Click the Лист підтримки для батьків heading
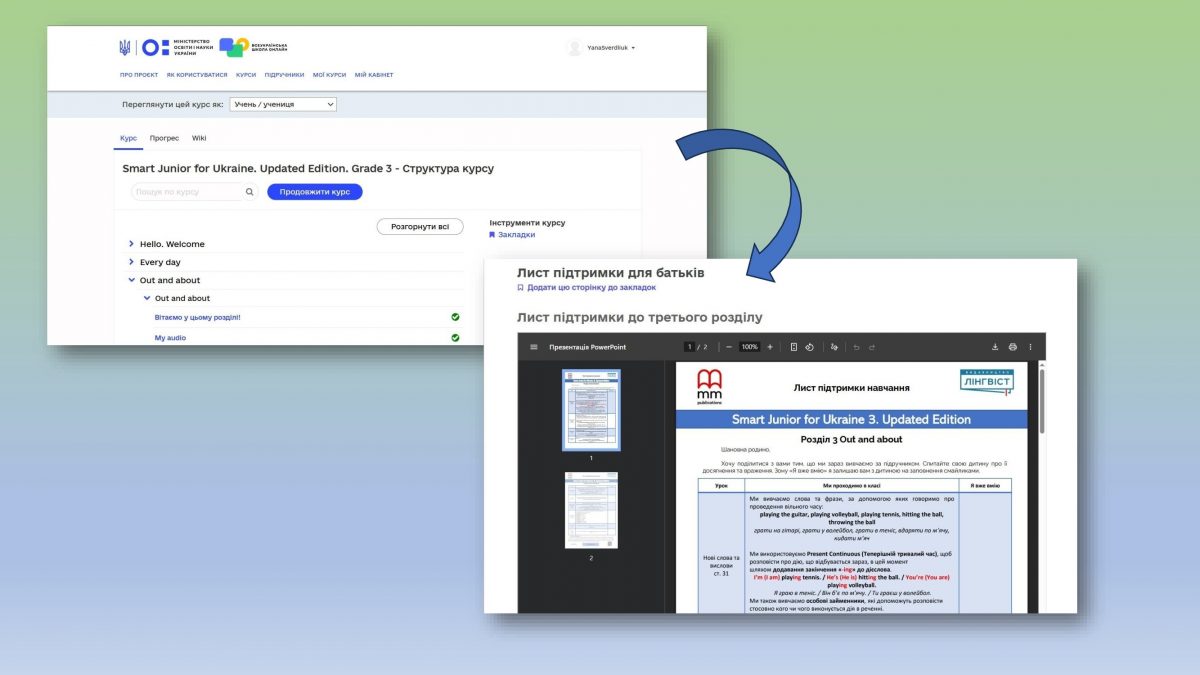The image size is (1200, 675). click(610, 273)
